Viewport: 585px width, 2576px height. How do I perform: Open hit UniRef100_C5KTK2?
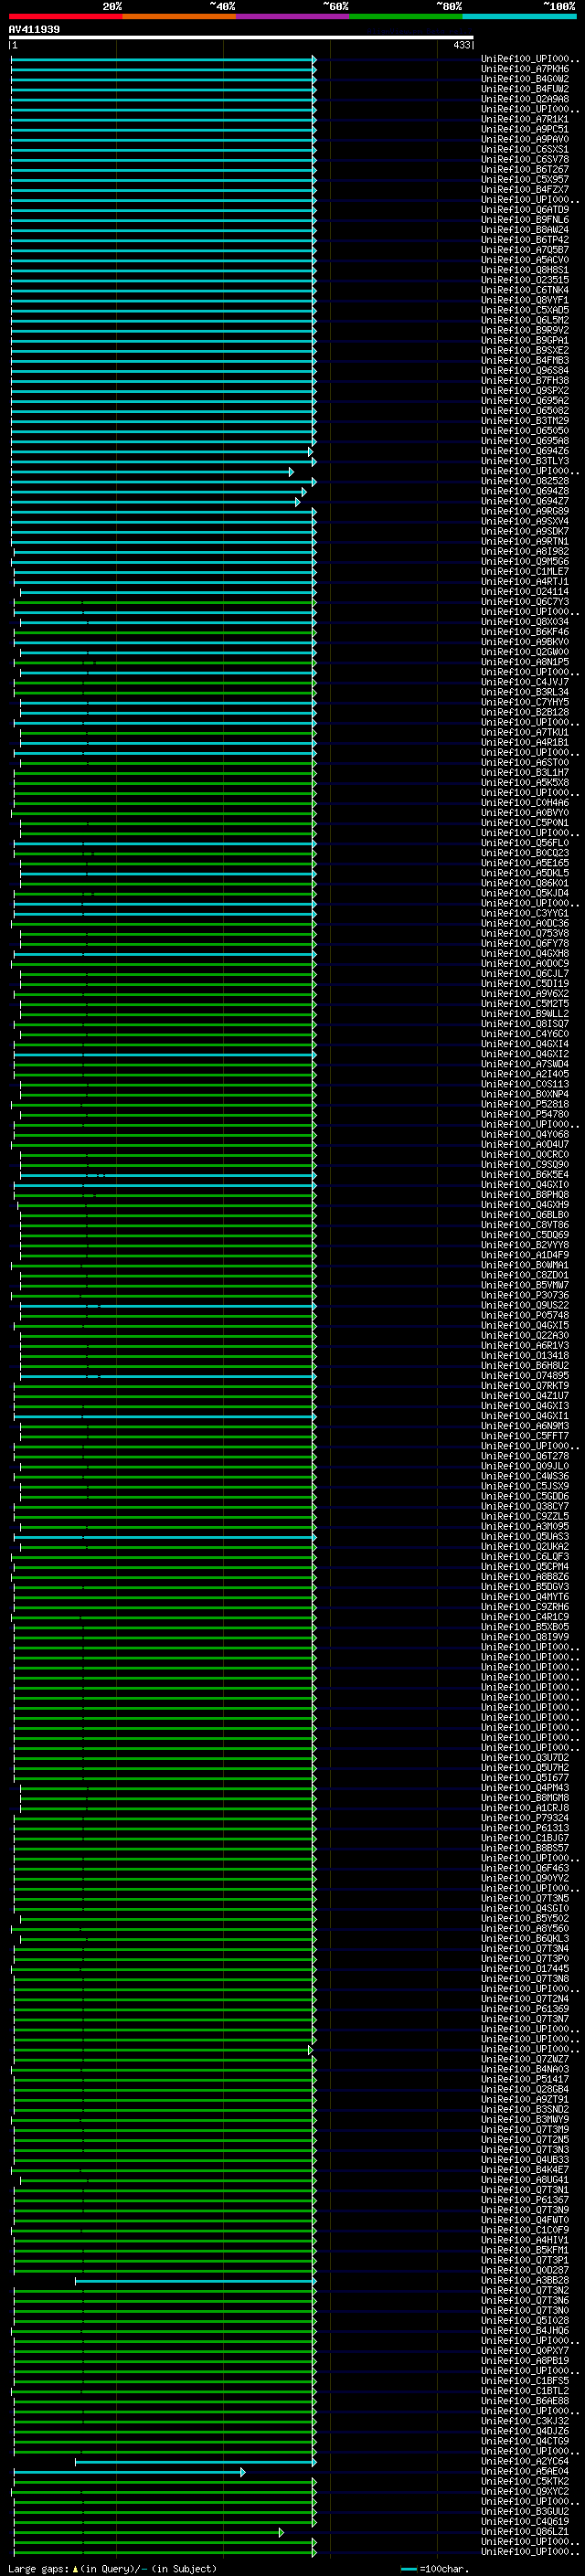pos(525,2482)
